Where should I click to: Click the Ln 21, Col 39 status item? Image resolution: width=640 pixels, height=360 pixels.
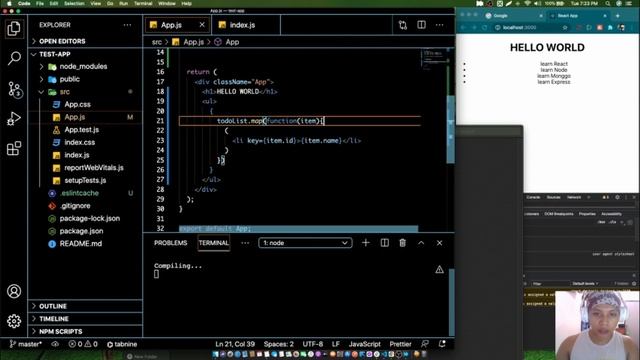pyautogui.click(x=235, y=344)
